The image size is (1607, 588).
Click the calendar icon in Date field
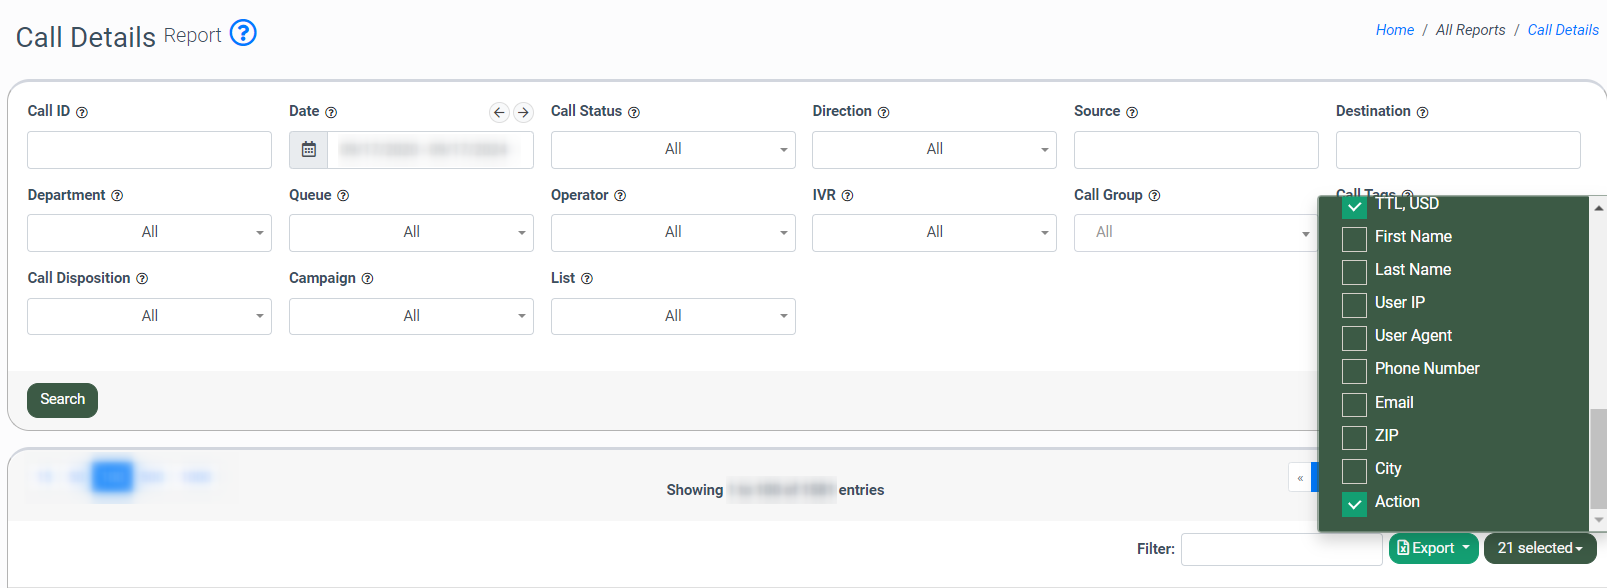coord(309,150)
